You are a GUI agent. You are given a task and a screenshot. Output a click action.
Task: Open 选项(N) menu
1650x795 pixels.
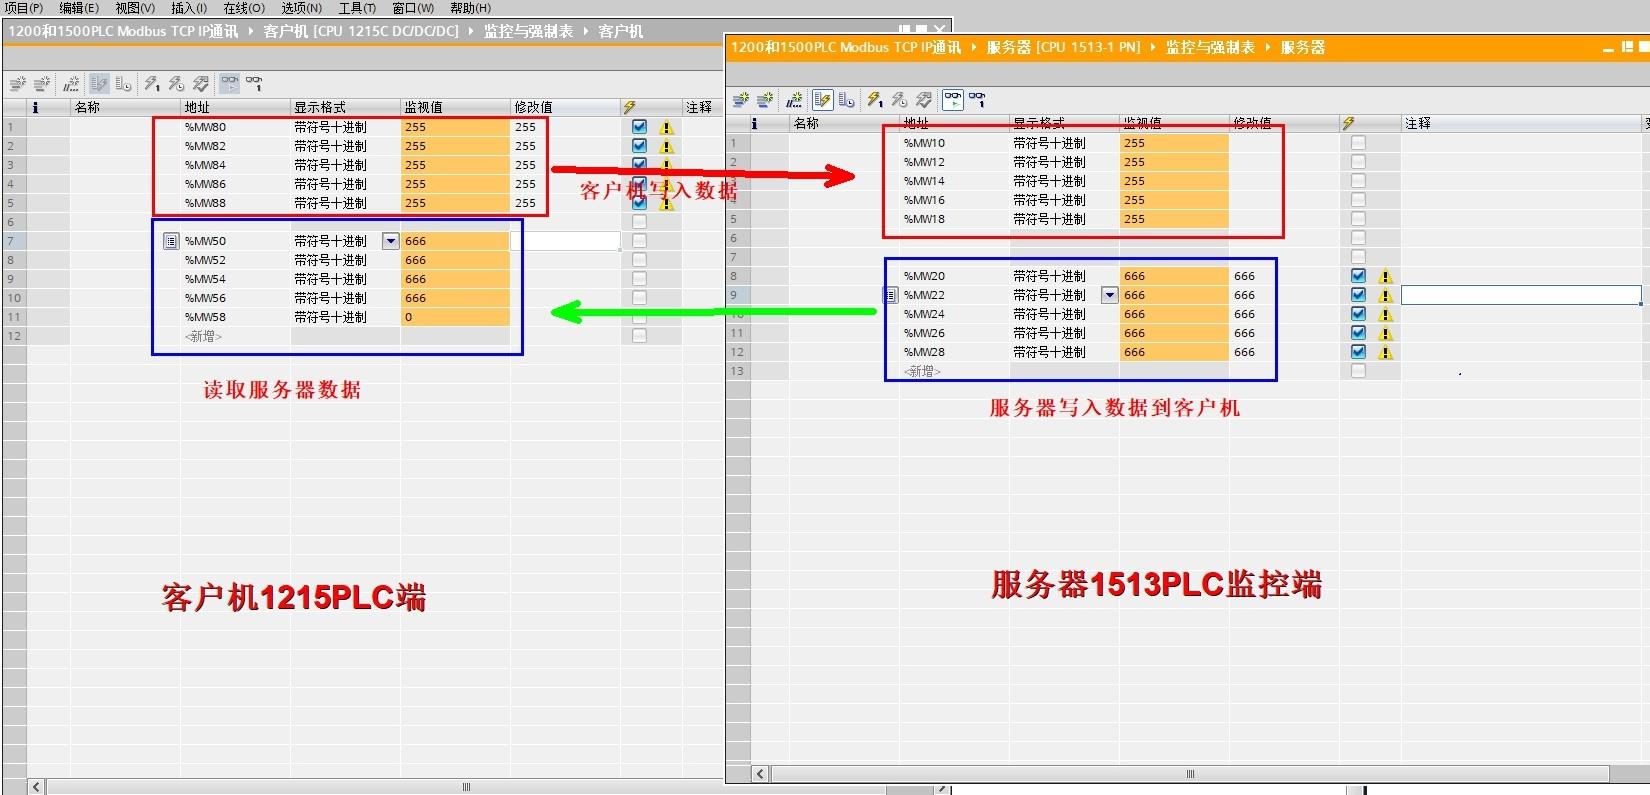pos(301,8)
